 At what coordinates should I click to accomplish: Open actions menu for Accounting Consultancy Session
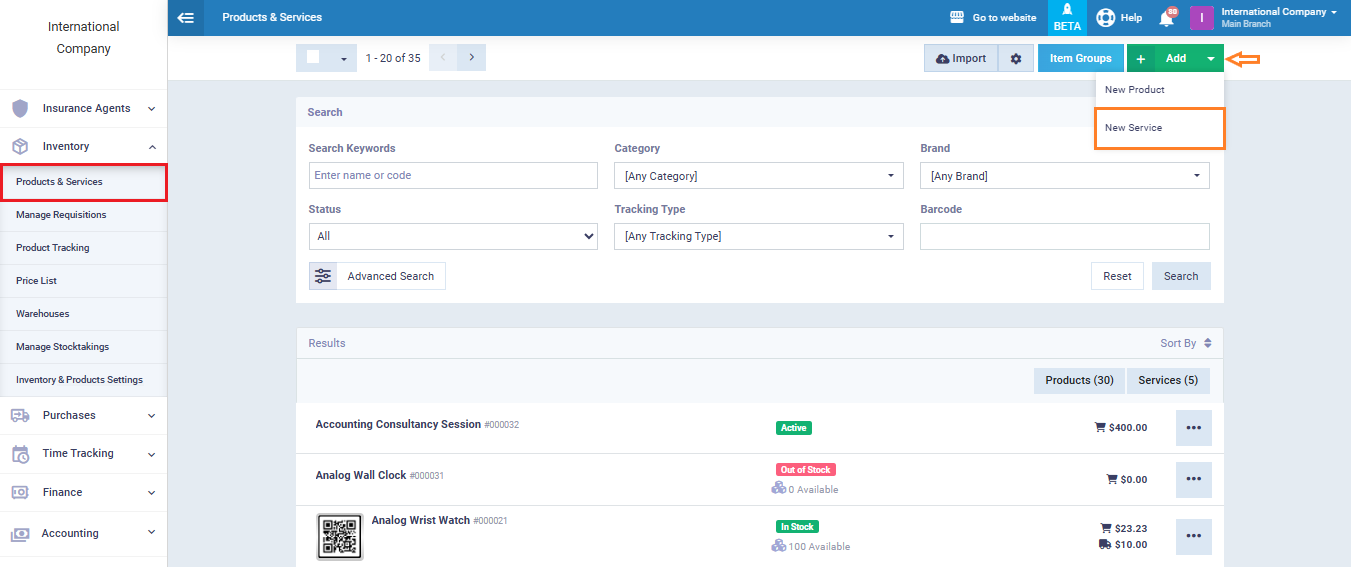1193,427
